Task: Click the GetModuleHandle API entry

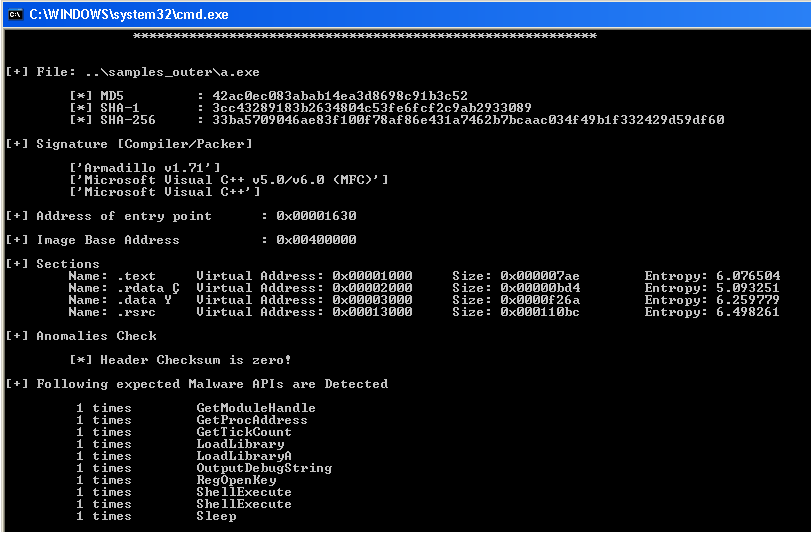Action: coord(256,408)
